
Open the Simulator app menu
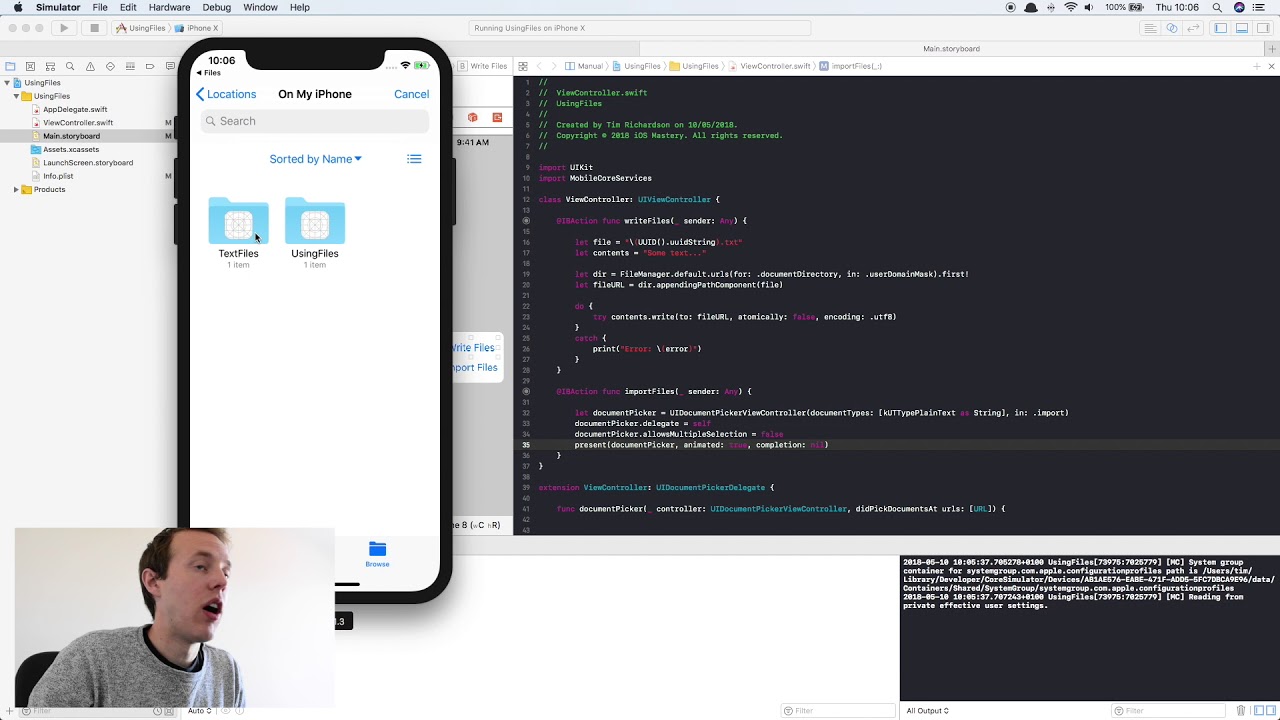[58, 7]
